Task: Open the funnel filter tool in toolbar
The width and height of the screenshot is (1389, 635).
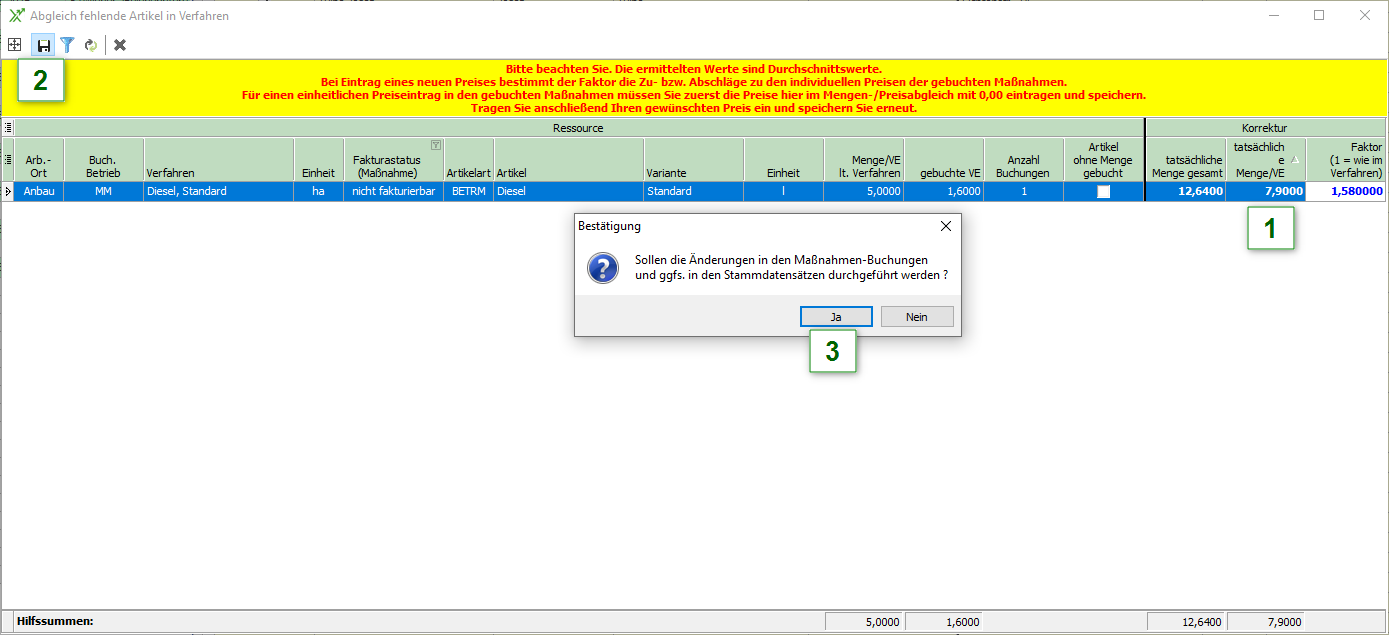Action: [x=67, y=45]
